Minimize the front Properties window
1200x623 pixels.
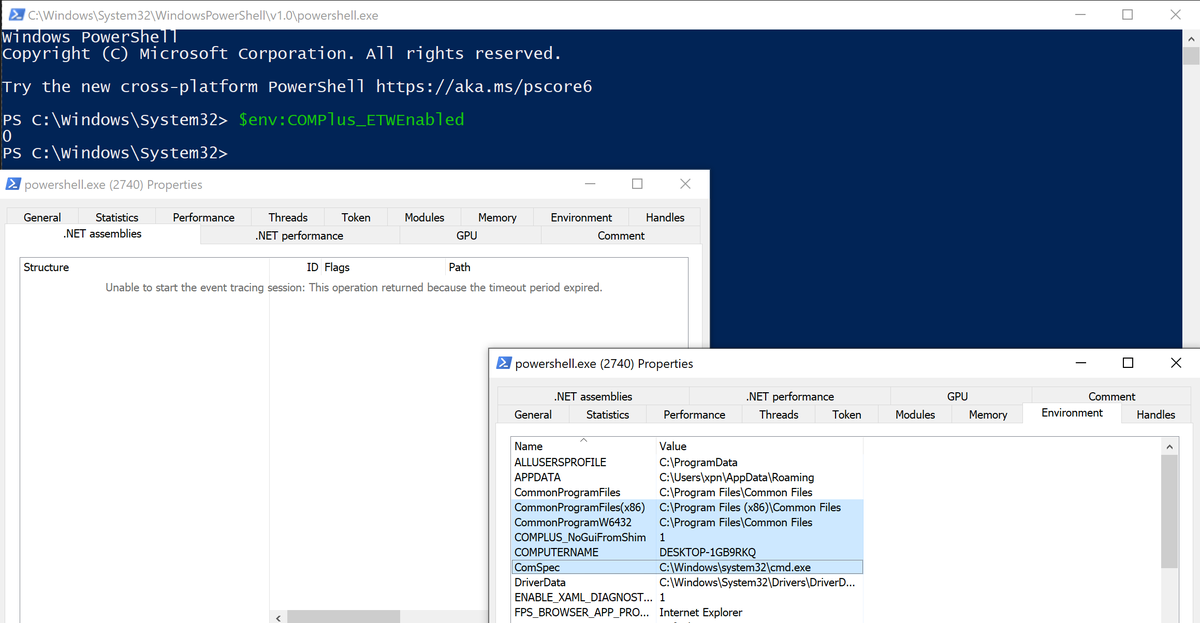coord(1081,363)
